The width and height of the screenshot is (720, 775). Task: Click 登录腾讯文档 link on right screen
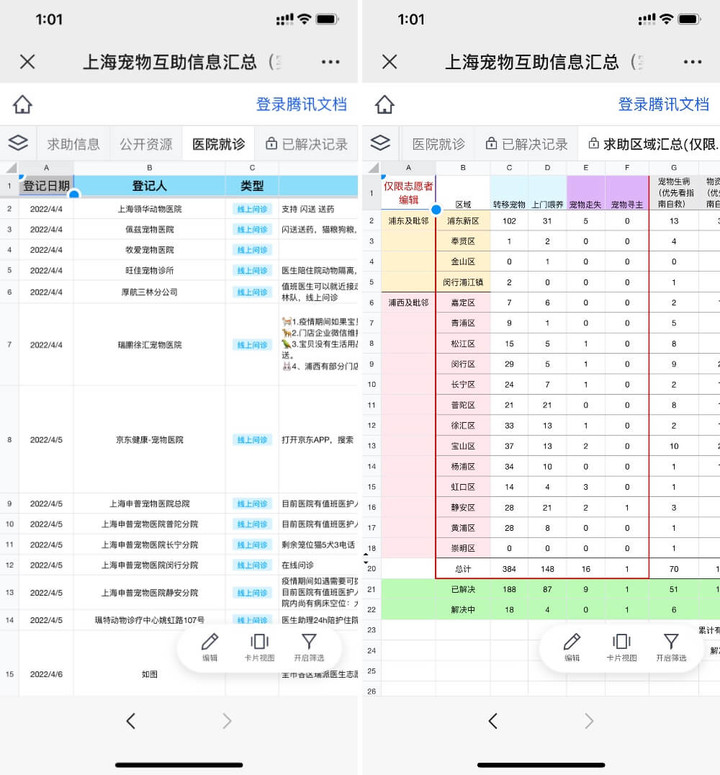[x=664, y=104]
